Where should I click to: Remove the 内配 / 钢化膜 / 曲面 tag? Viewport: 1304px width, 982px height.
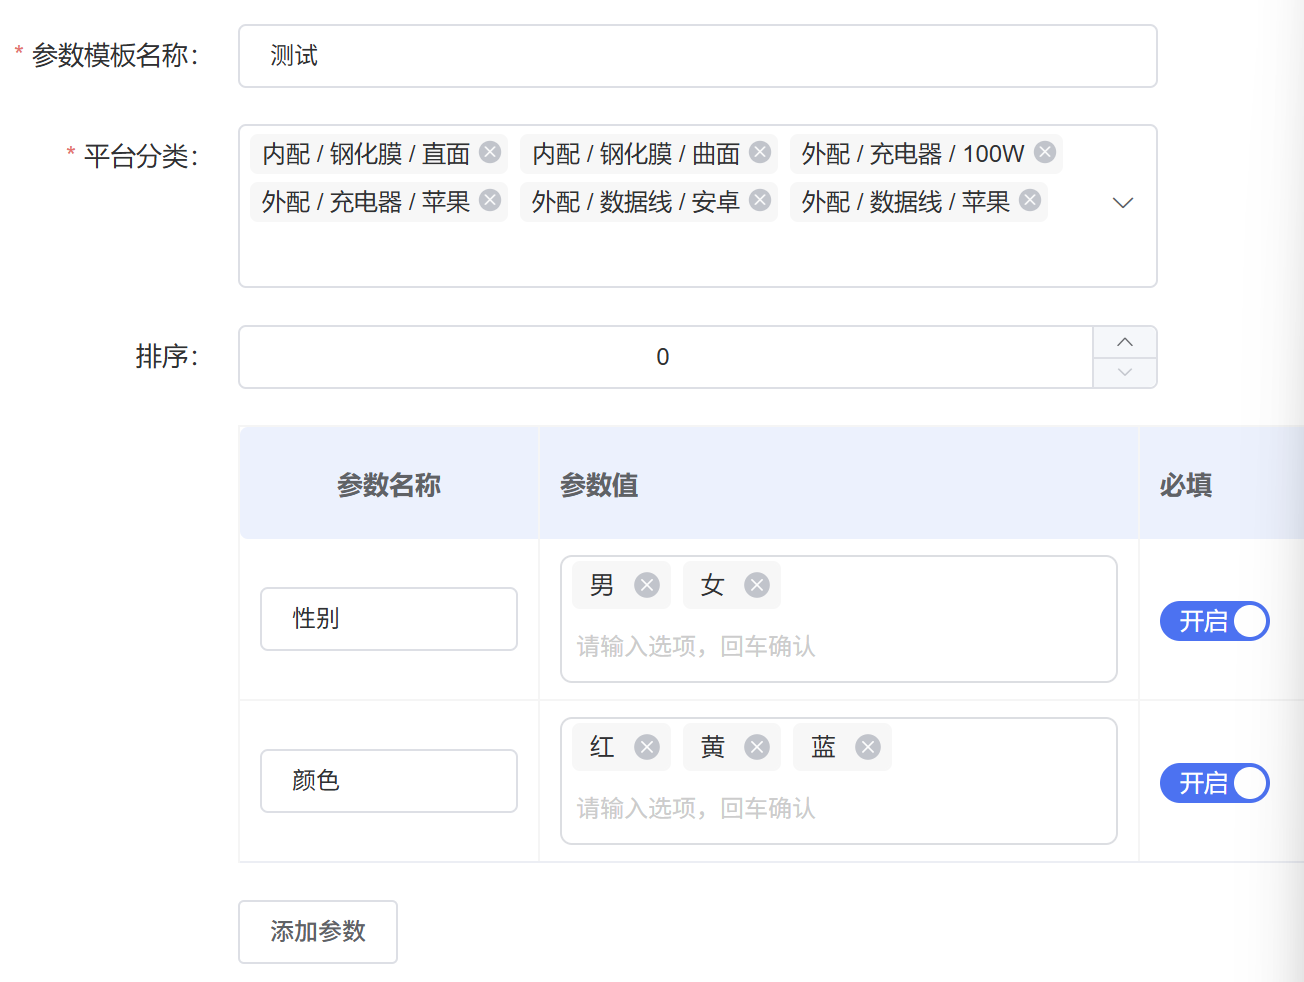pyautogui.click(x=760, y=152)
